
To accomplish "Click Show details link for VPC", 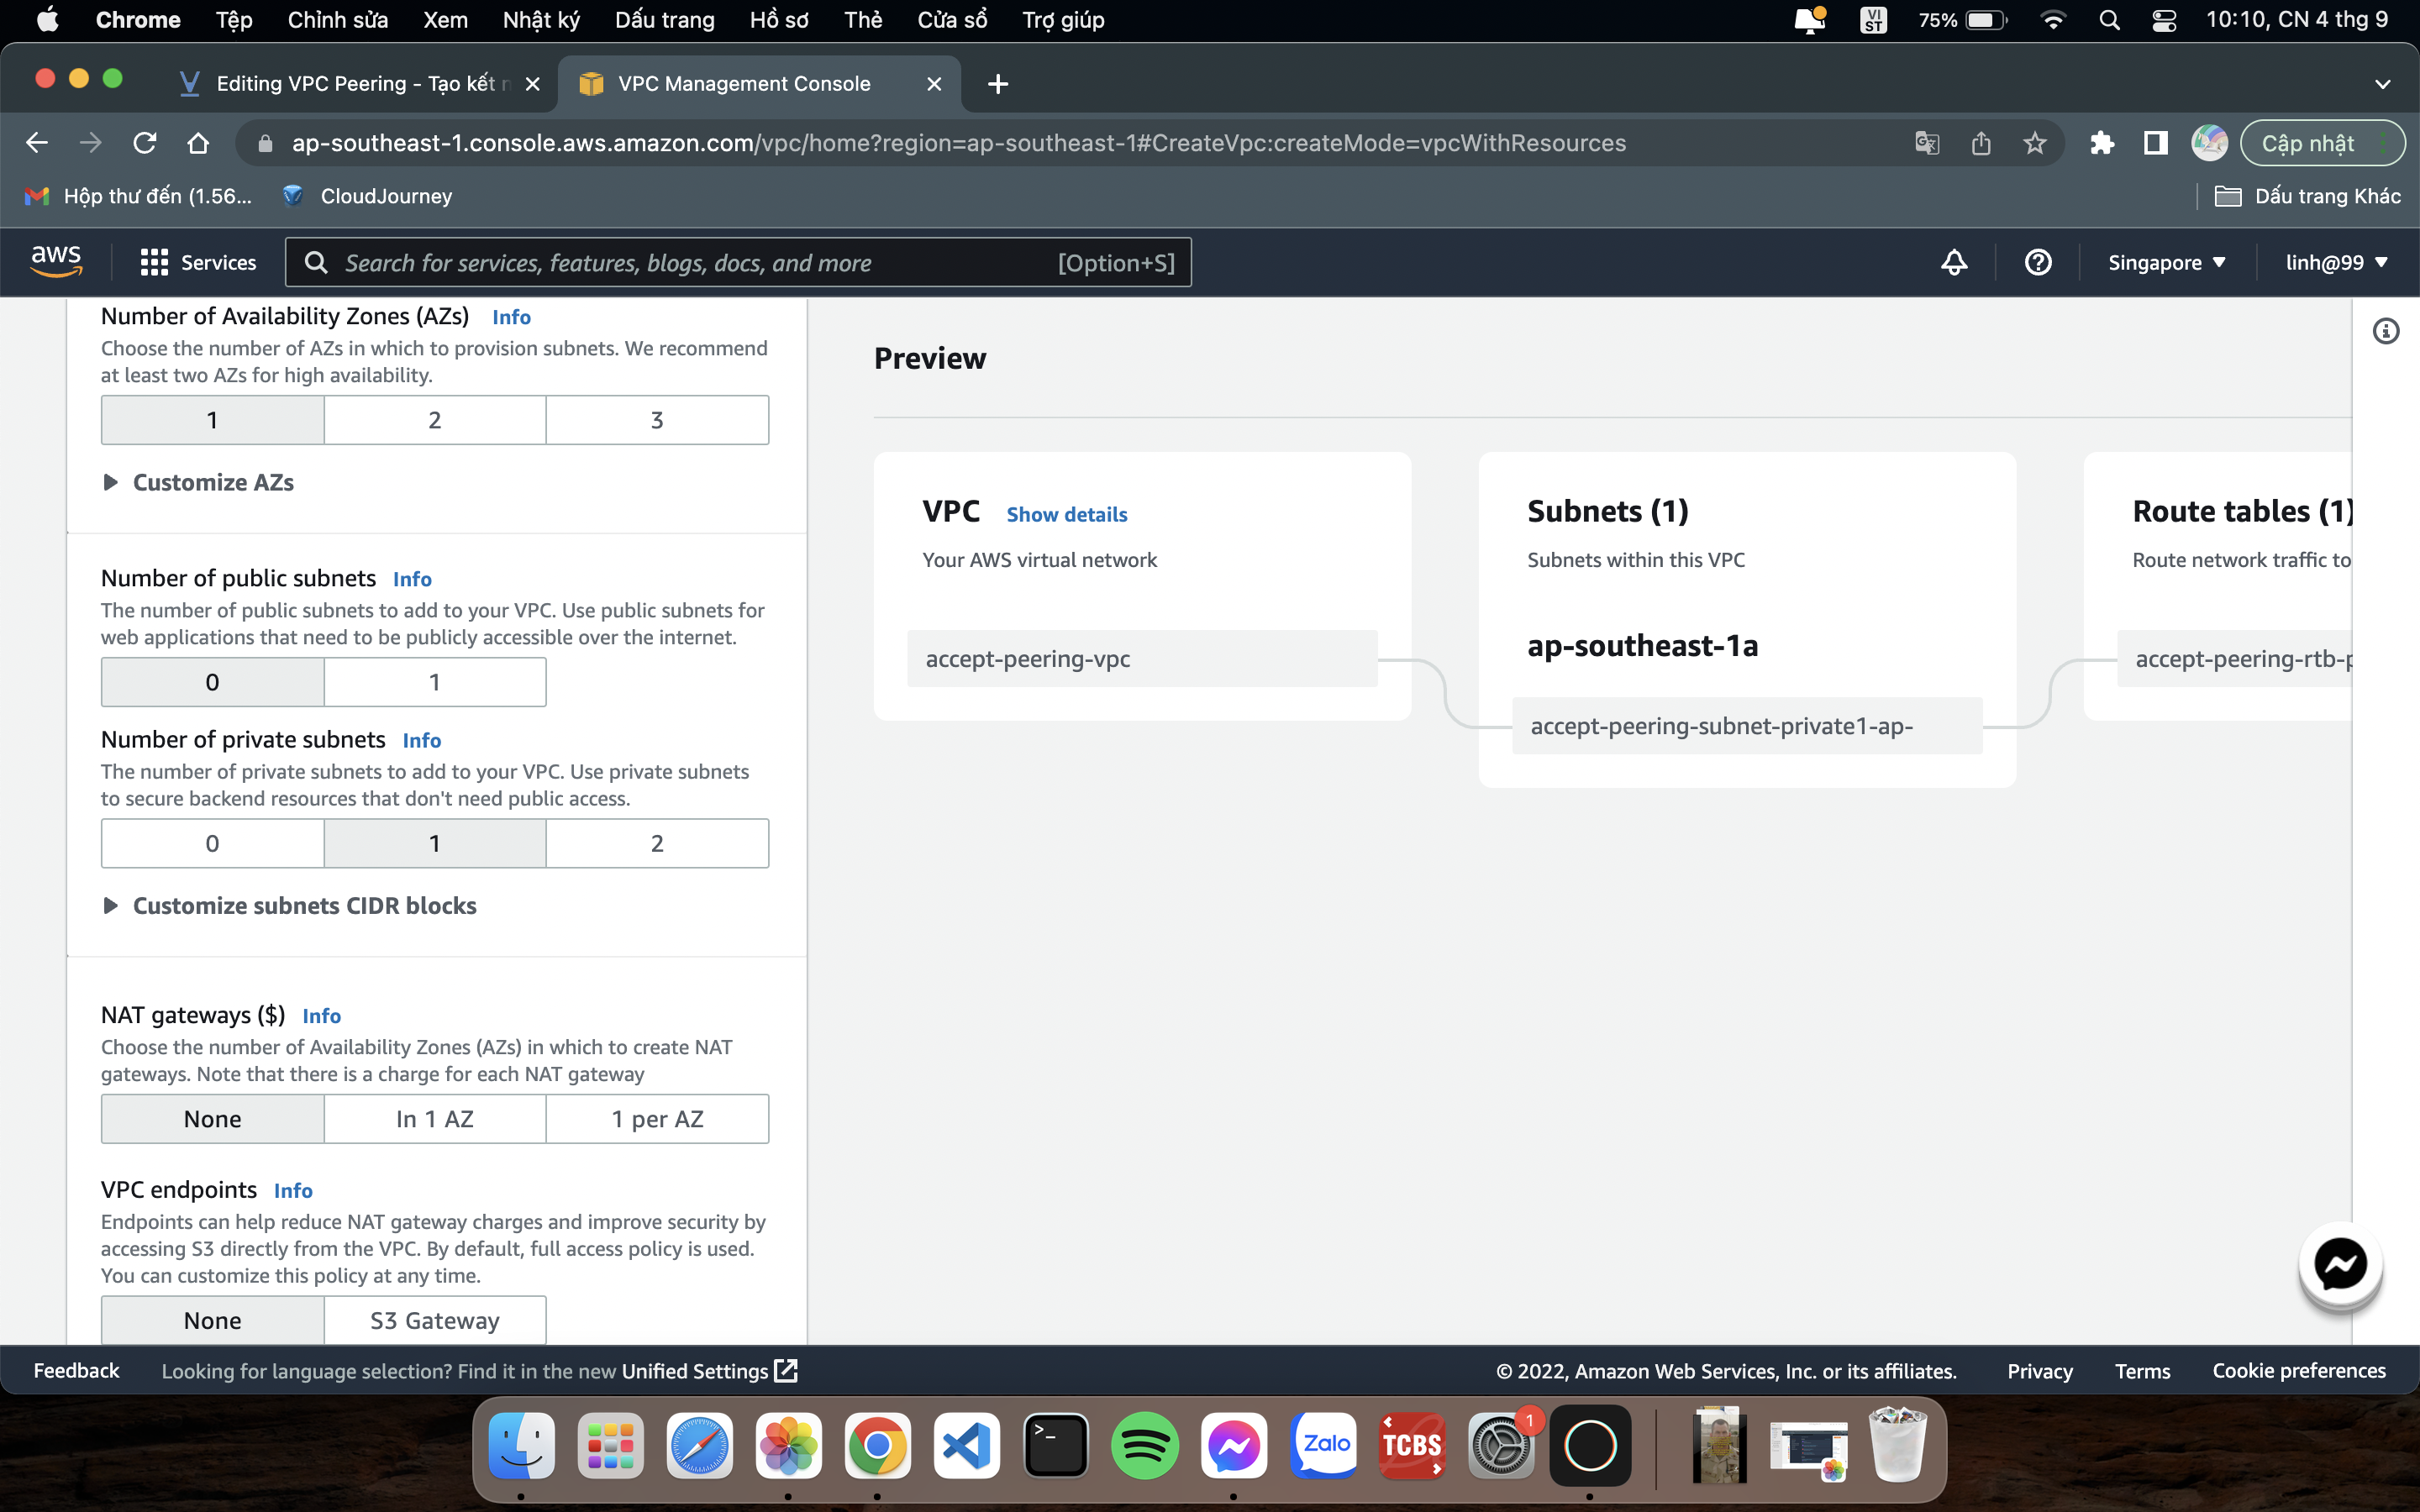I will (1066, 514).
